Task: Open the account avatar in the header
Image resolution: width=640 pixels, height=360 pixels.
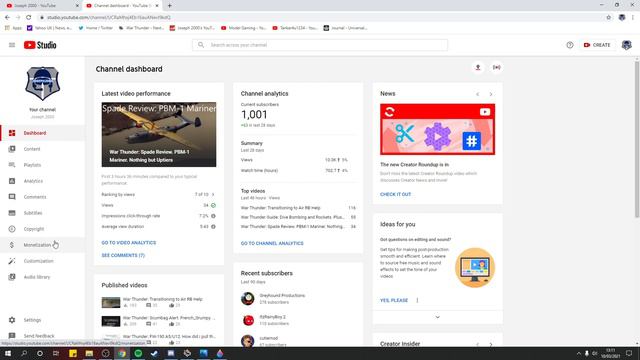Action: pyautogui.click(x=627, y=45)
